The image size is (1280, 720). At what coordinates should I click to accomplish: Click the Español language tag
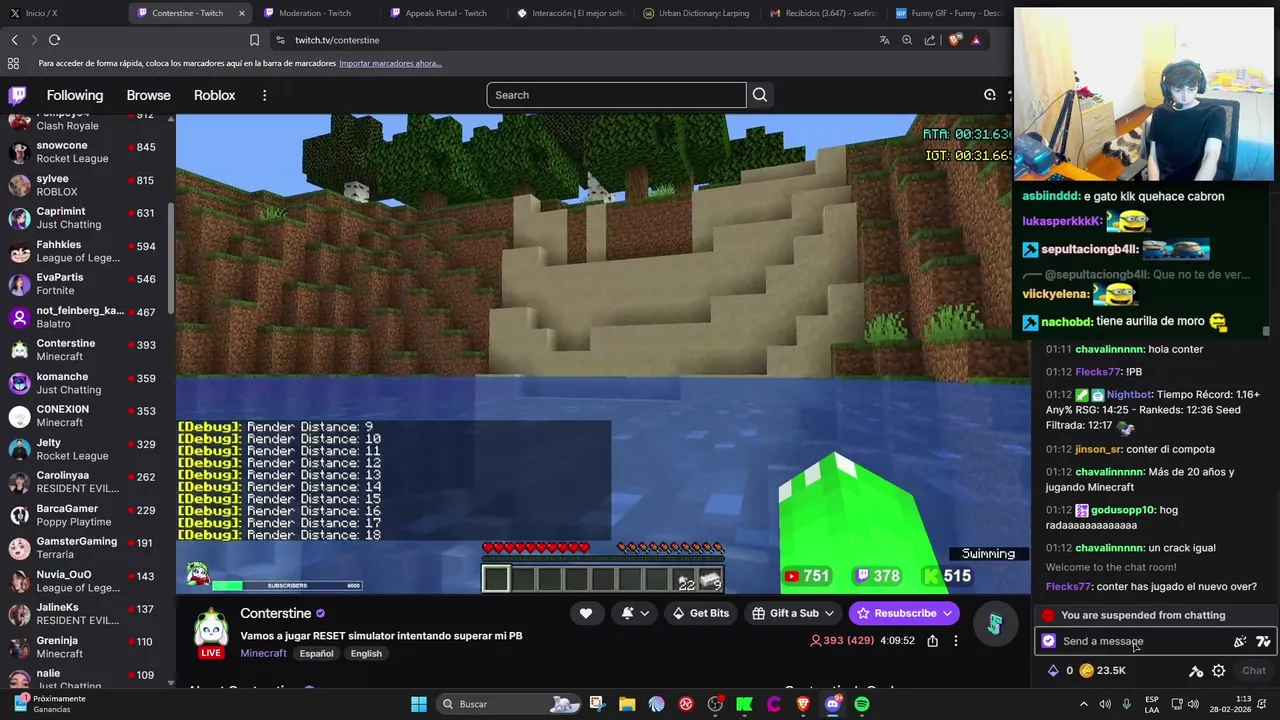(x=316, y=653)
